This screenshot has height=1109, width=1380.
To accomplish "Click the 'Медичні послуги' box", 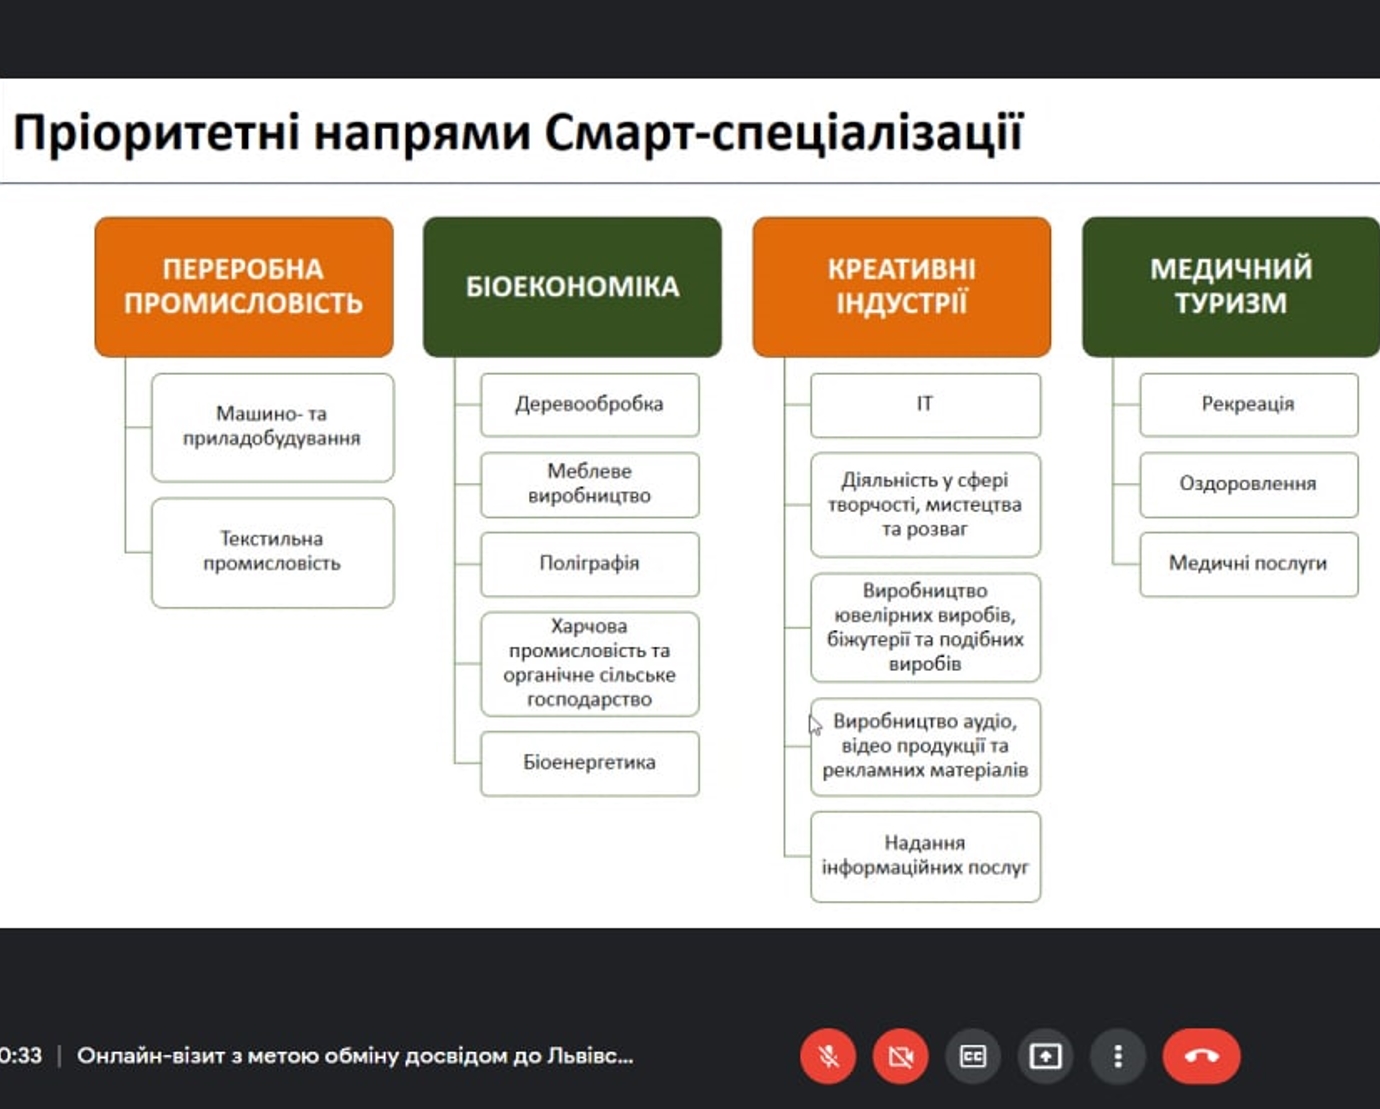I will point(1248,564).
